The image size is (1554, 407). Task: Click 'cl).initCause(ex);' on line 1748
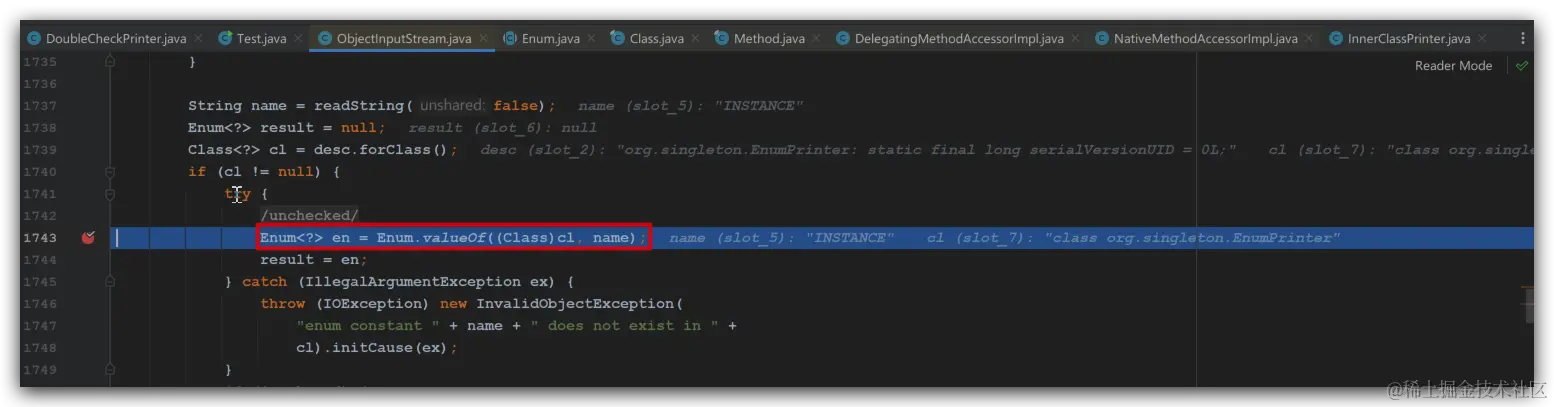click(x=377, y=348)
